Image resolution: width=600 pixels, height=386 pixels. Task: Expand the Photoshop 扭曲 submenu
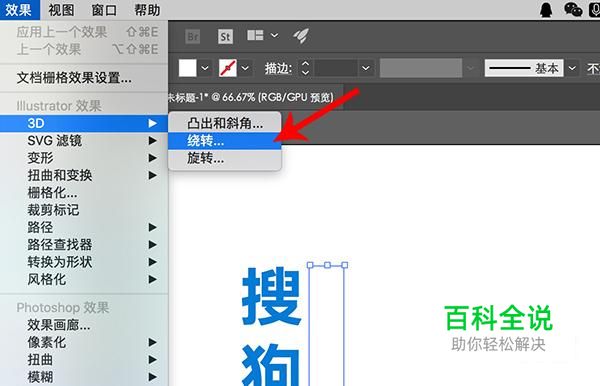pos(84,360)
